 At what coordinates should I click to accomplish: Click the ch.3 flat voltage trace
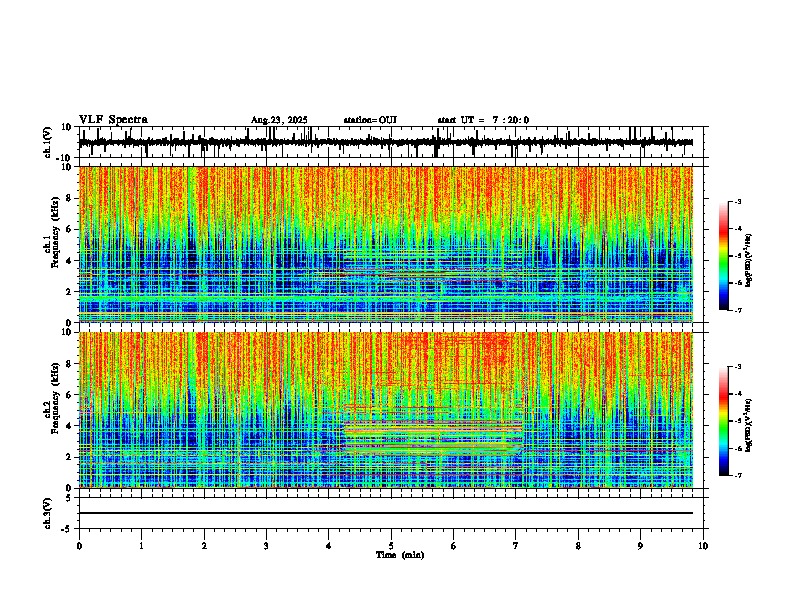point(386,513)
